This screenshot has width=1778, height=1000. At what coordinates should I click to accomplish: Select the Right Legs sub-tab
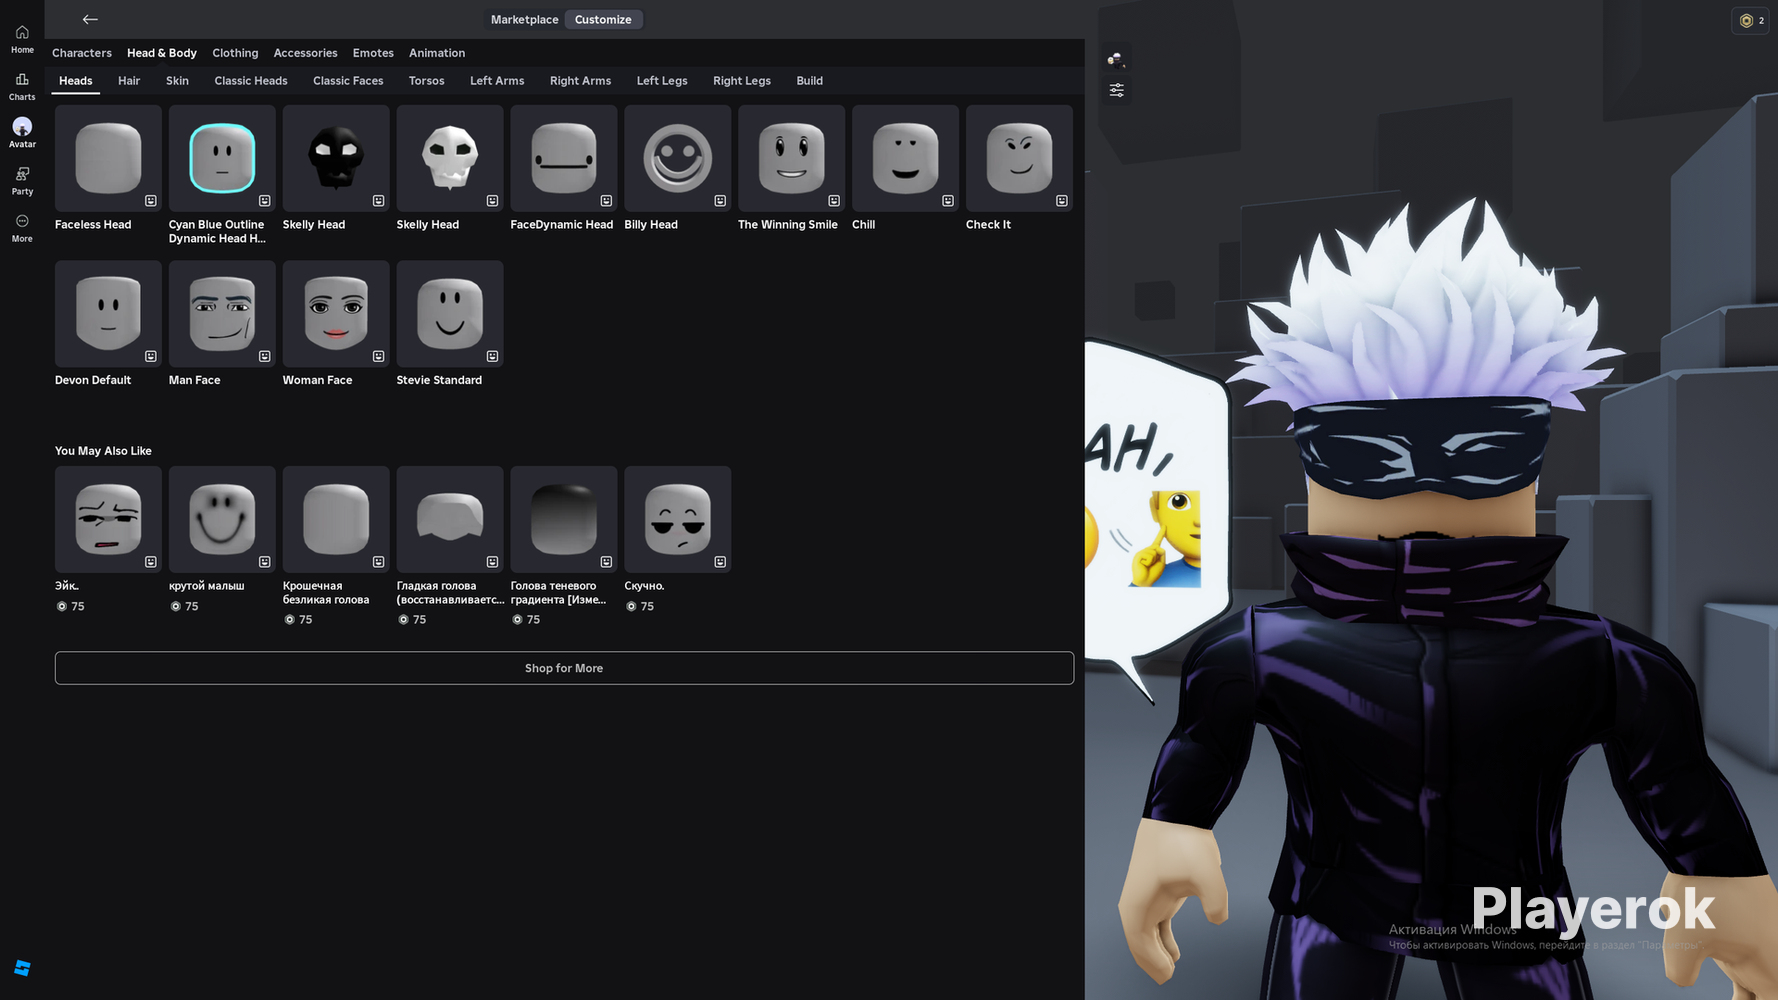tap(742, 81)
